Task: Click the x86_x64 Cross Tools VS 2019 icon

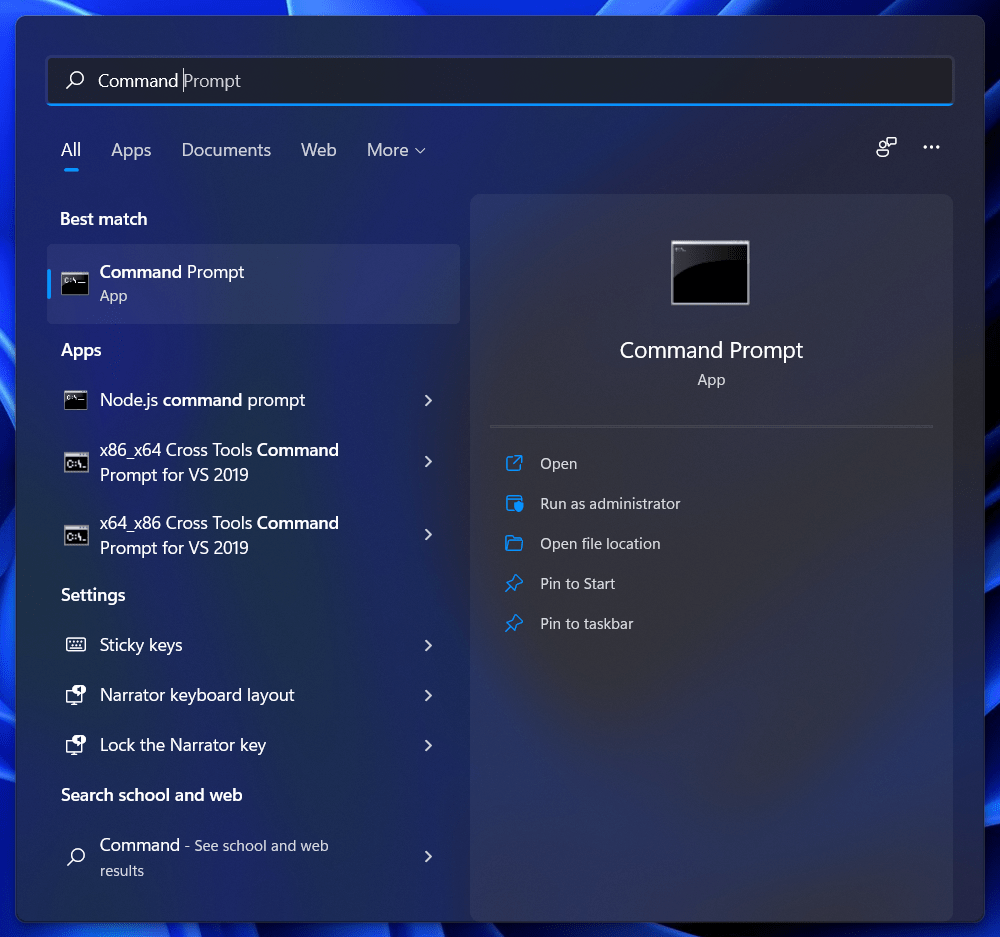Action: [x=75, y=462]
